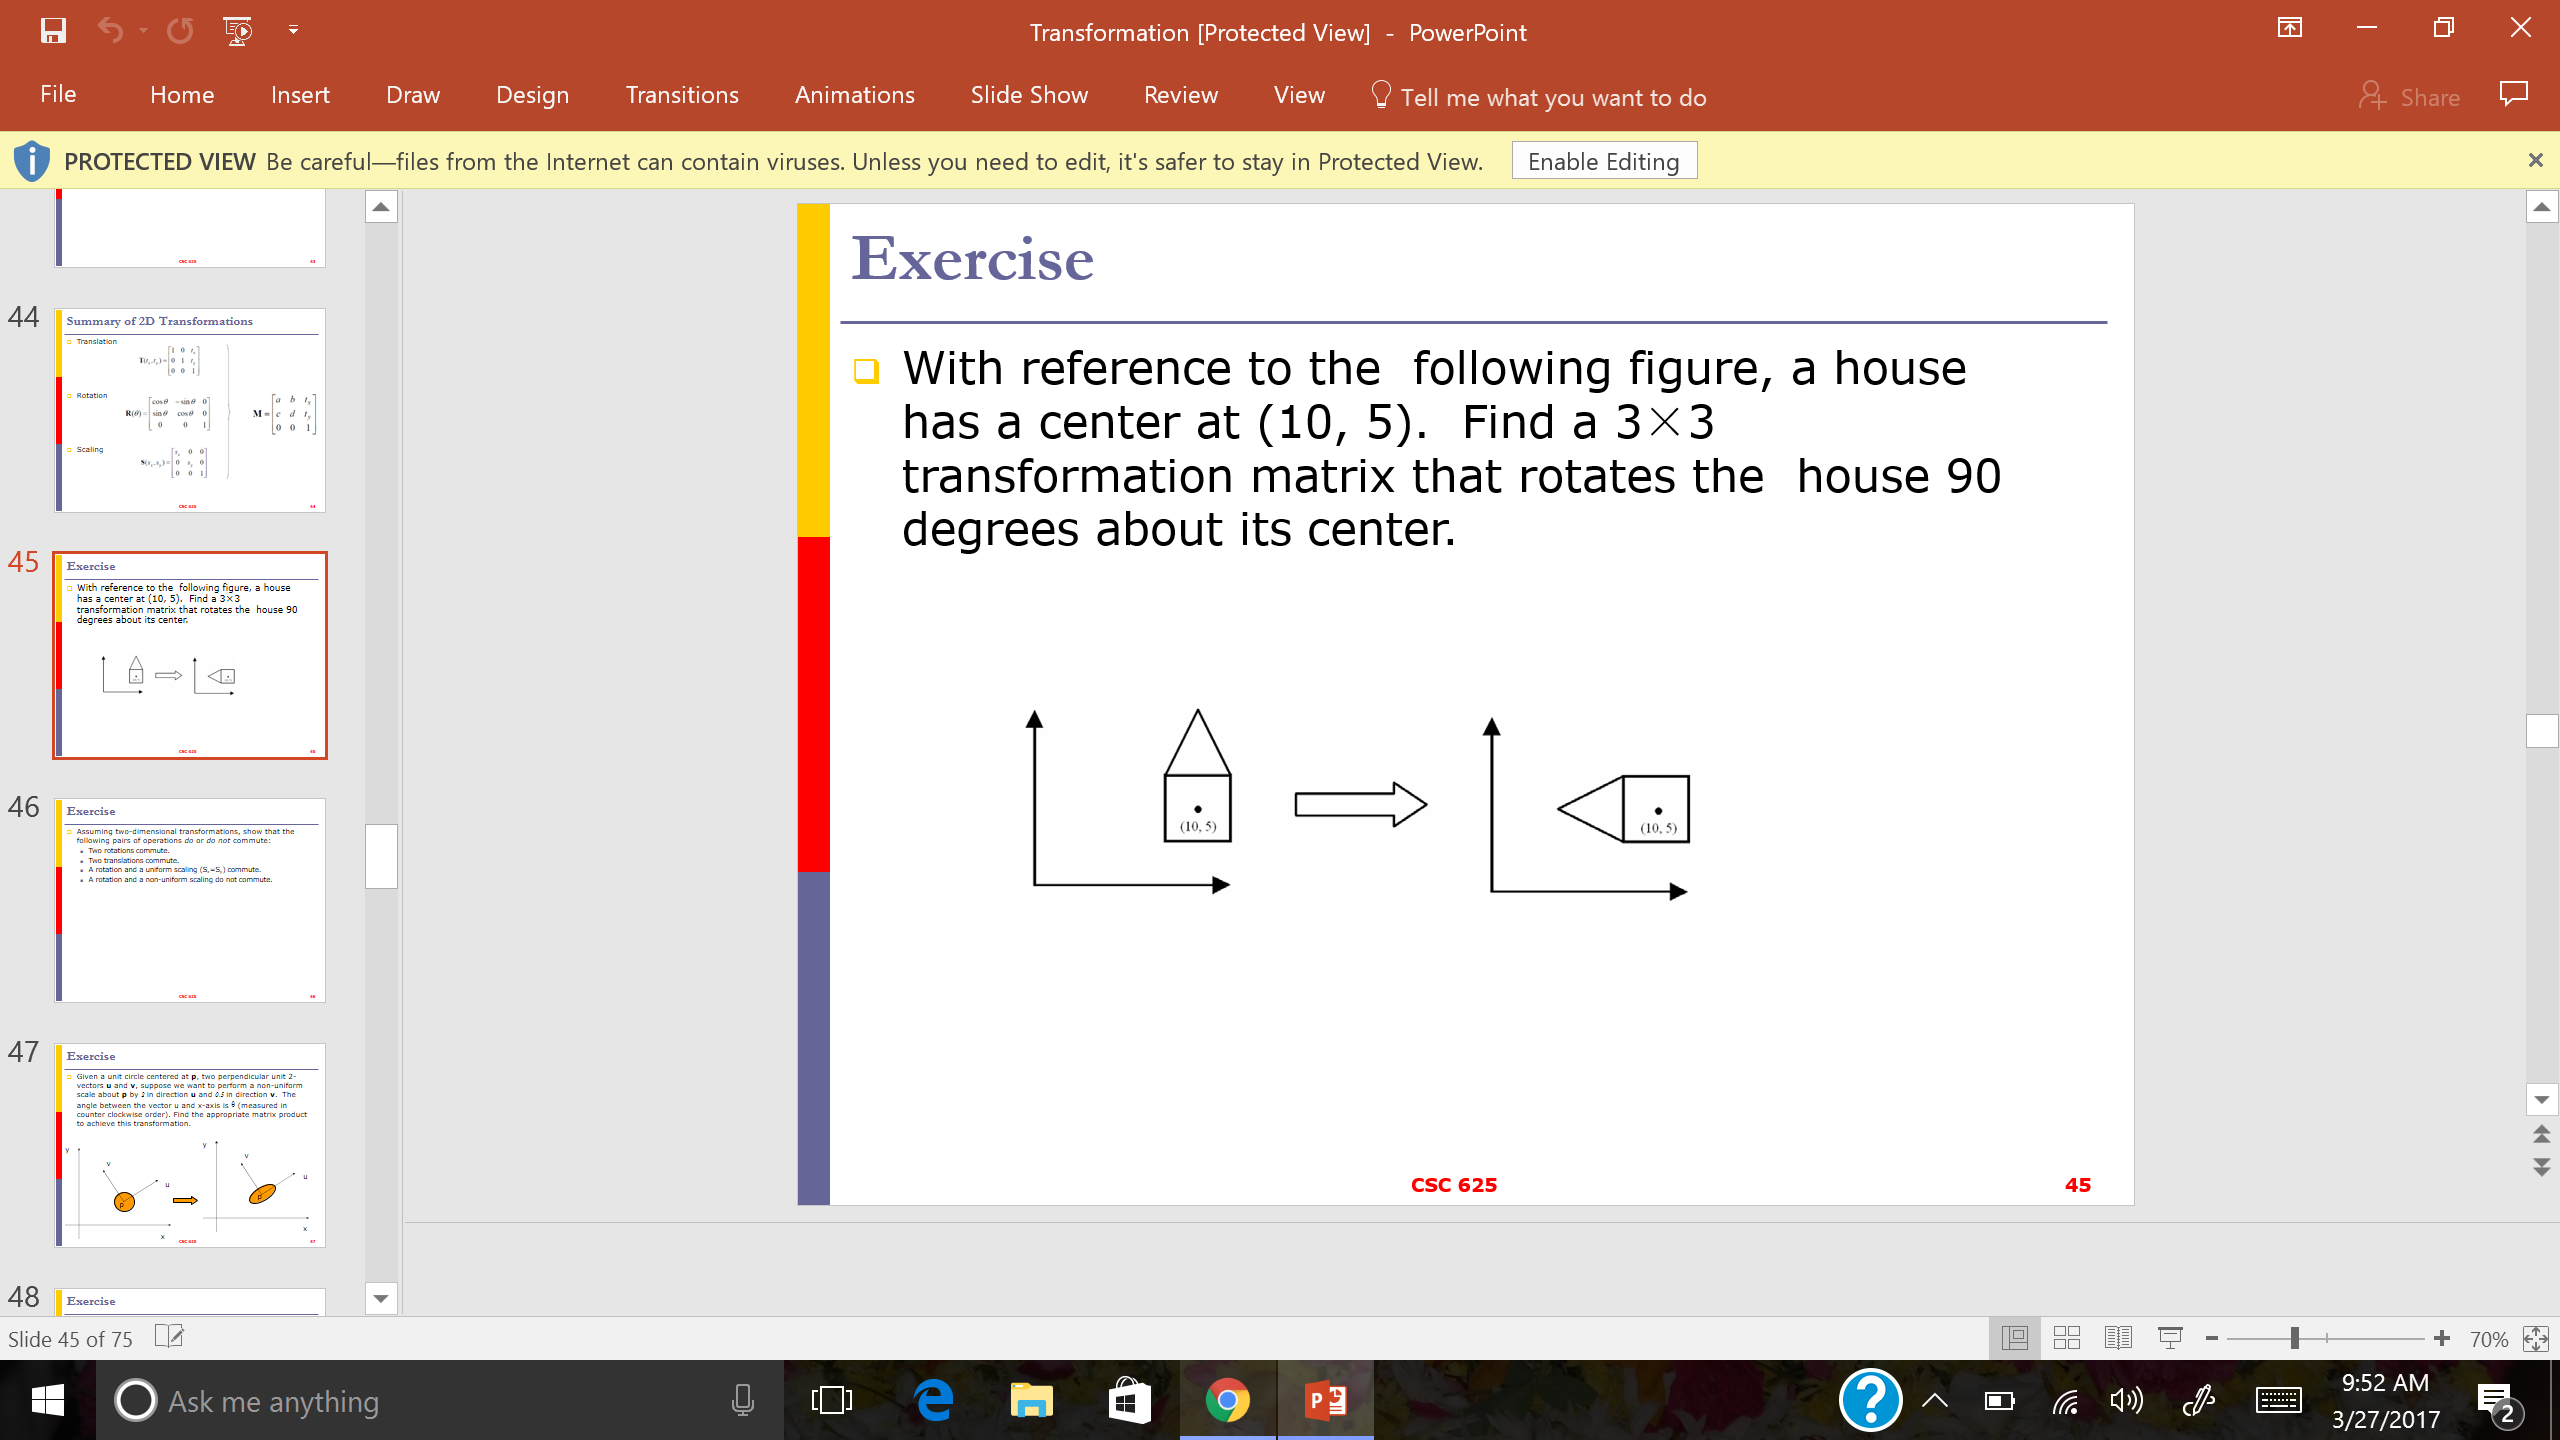This screenshot has height=1440, width=2560.
Task: Open the Customize Quick Access Toolbar dropdown
Action: point(293,31)
